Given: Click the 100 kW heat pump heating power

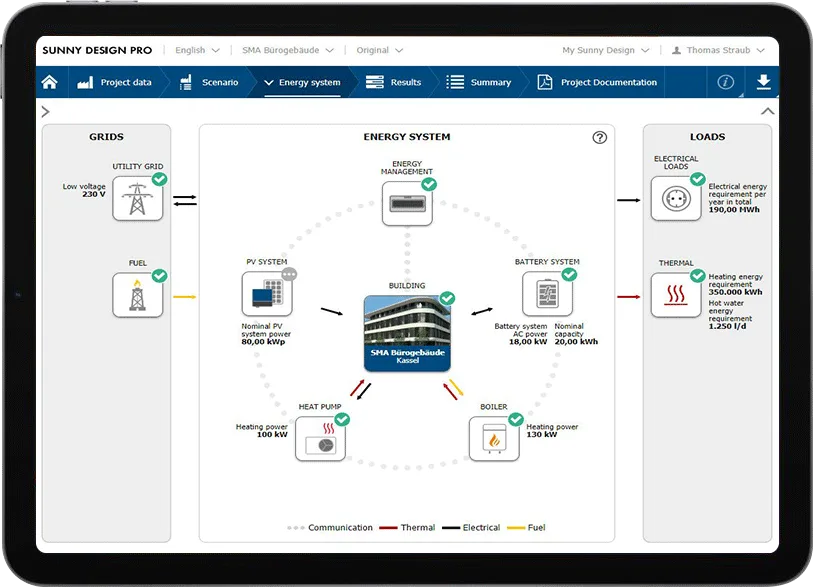Looking at the screenshot, I should [272, 435].
